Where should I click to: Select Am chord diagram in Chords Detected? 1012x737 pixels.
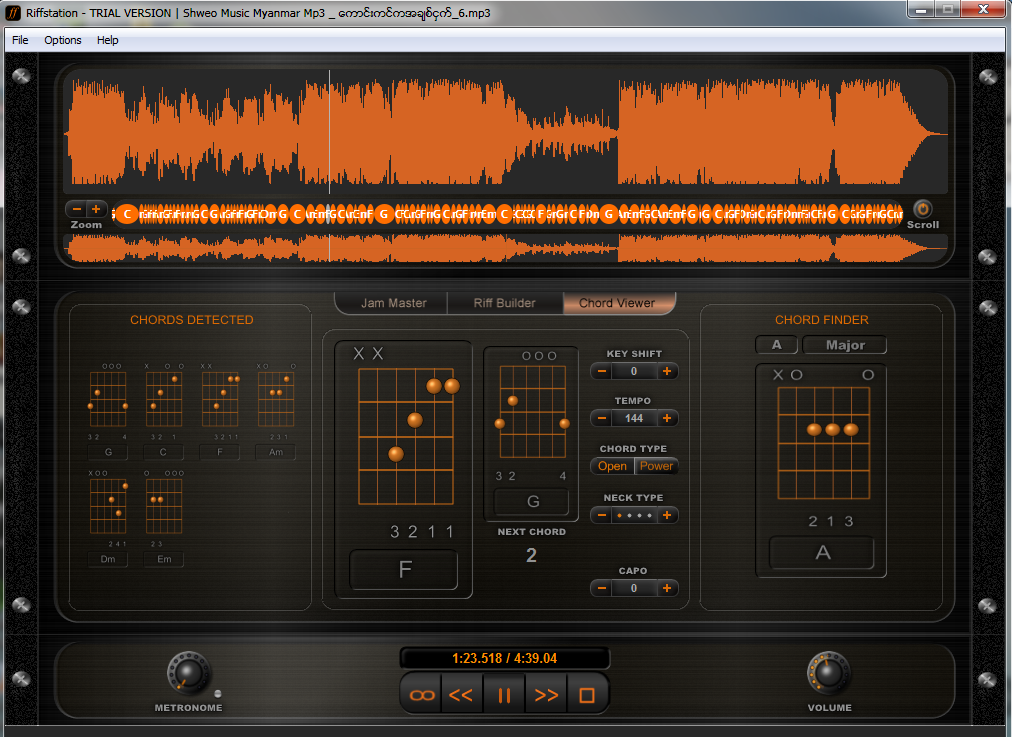point(276,399)
